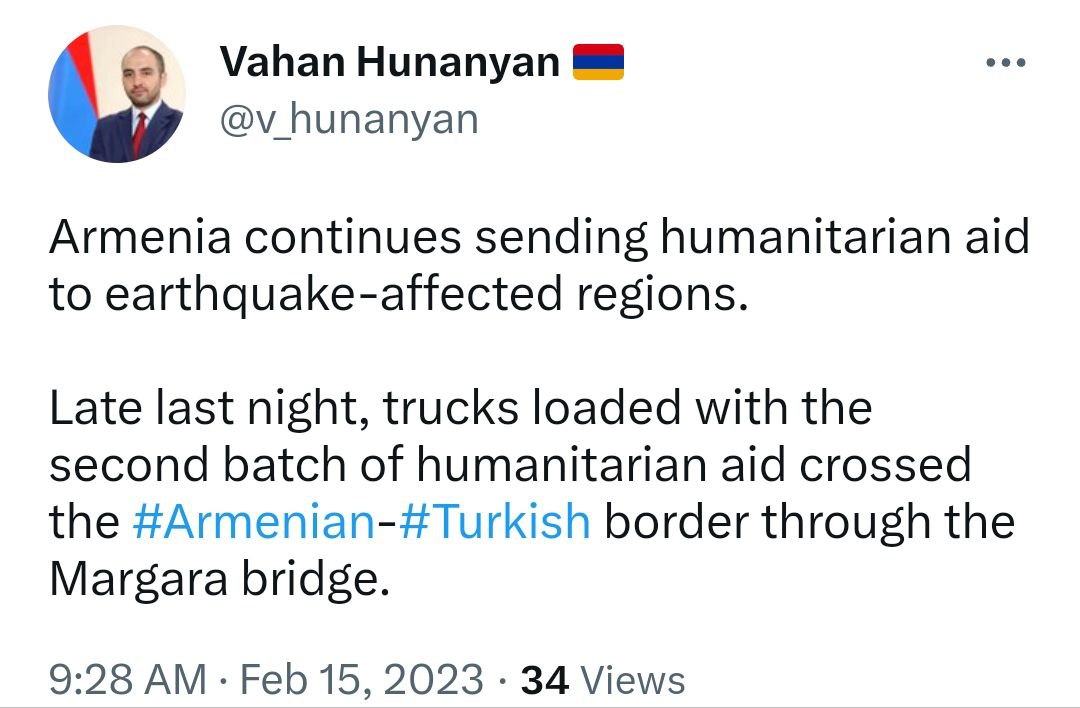
Task: Click the earthquake-affected regions phrase
Action: (426, 295)
